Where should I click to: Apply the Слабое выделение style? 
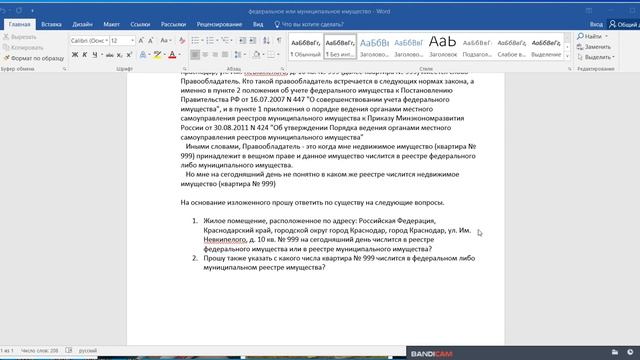pyautogui.click(x=511, y=47)
